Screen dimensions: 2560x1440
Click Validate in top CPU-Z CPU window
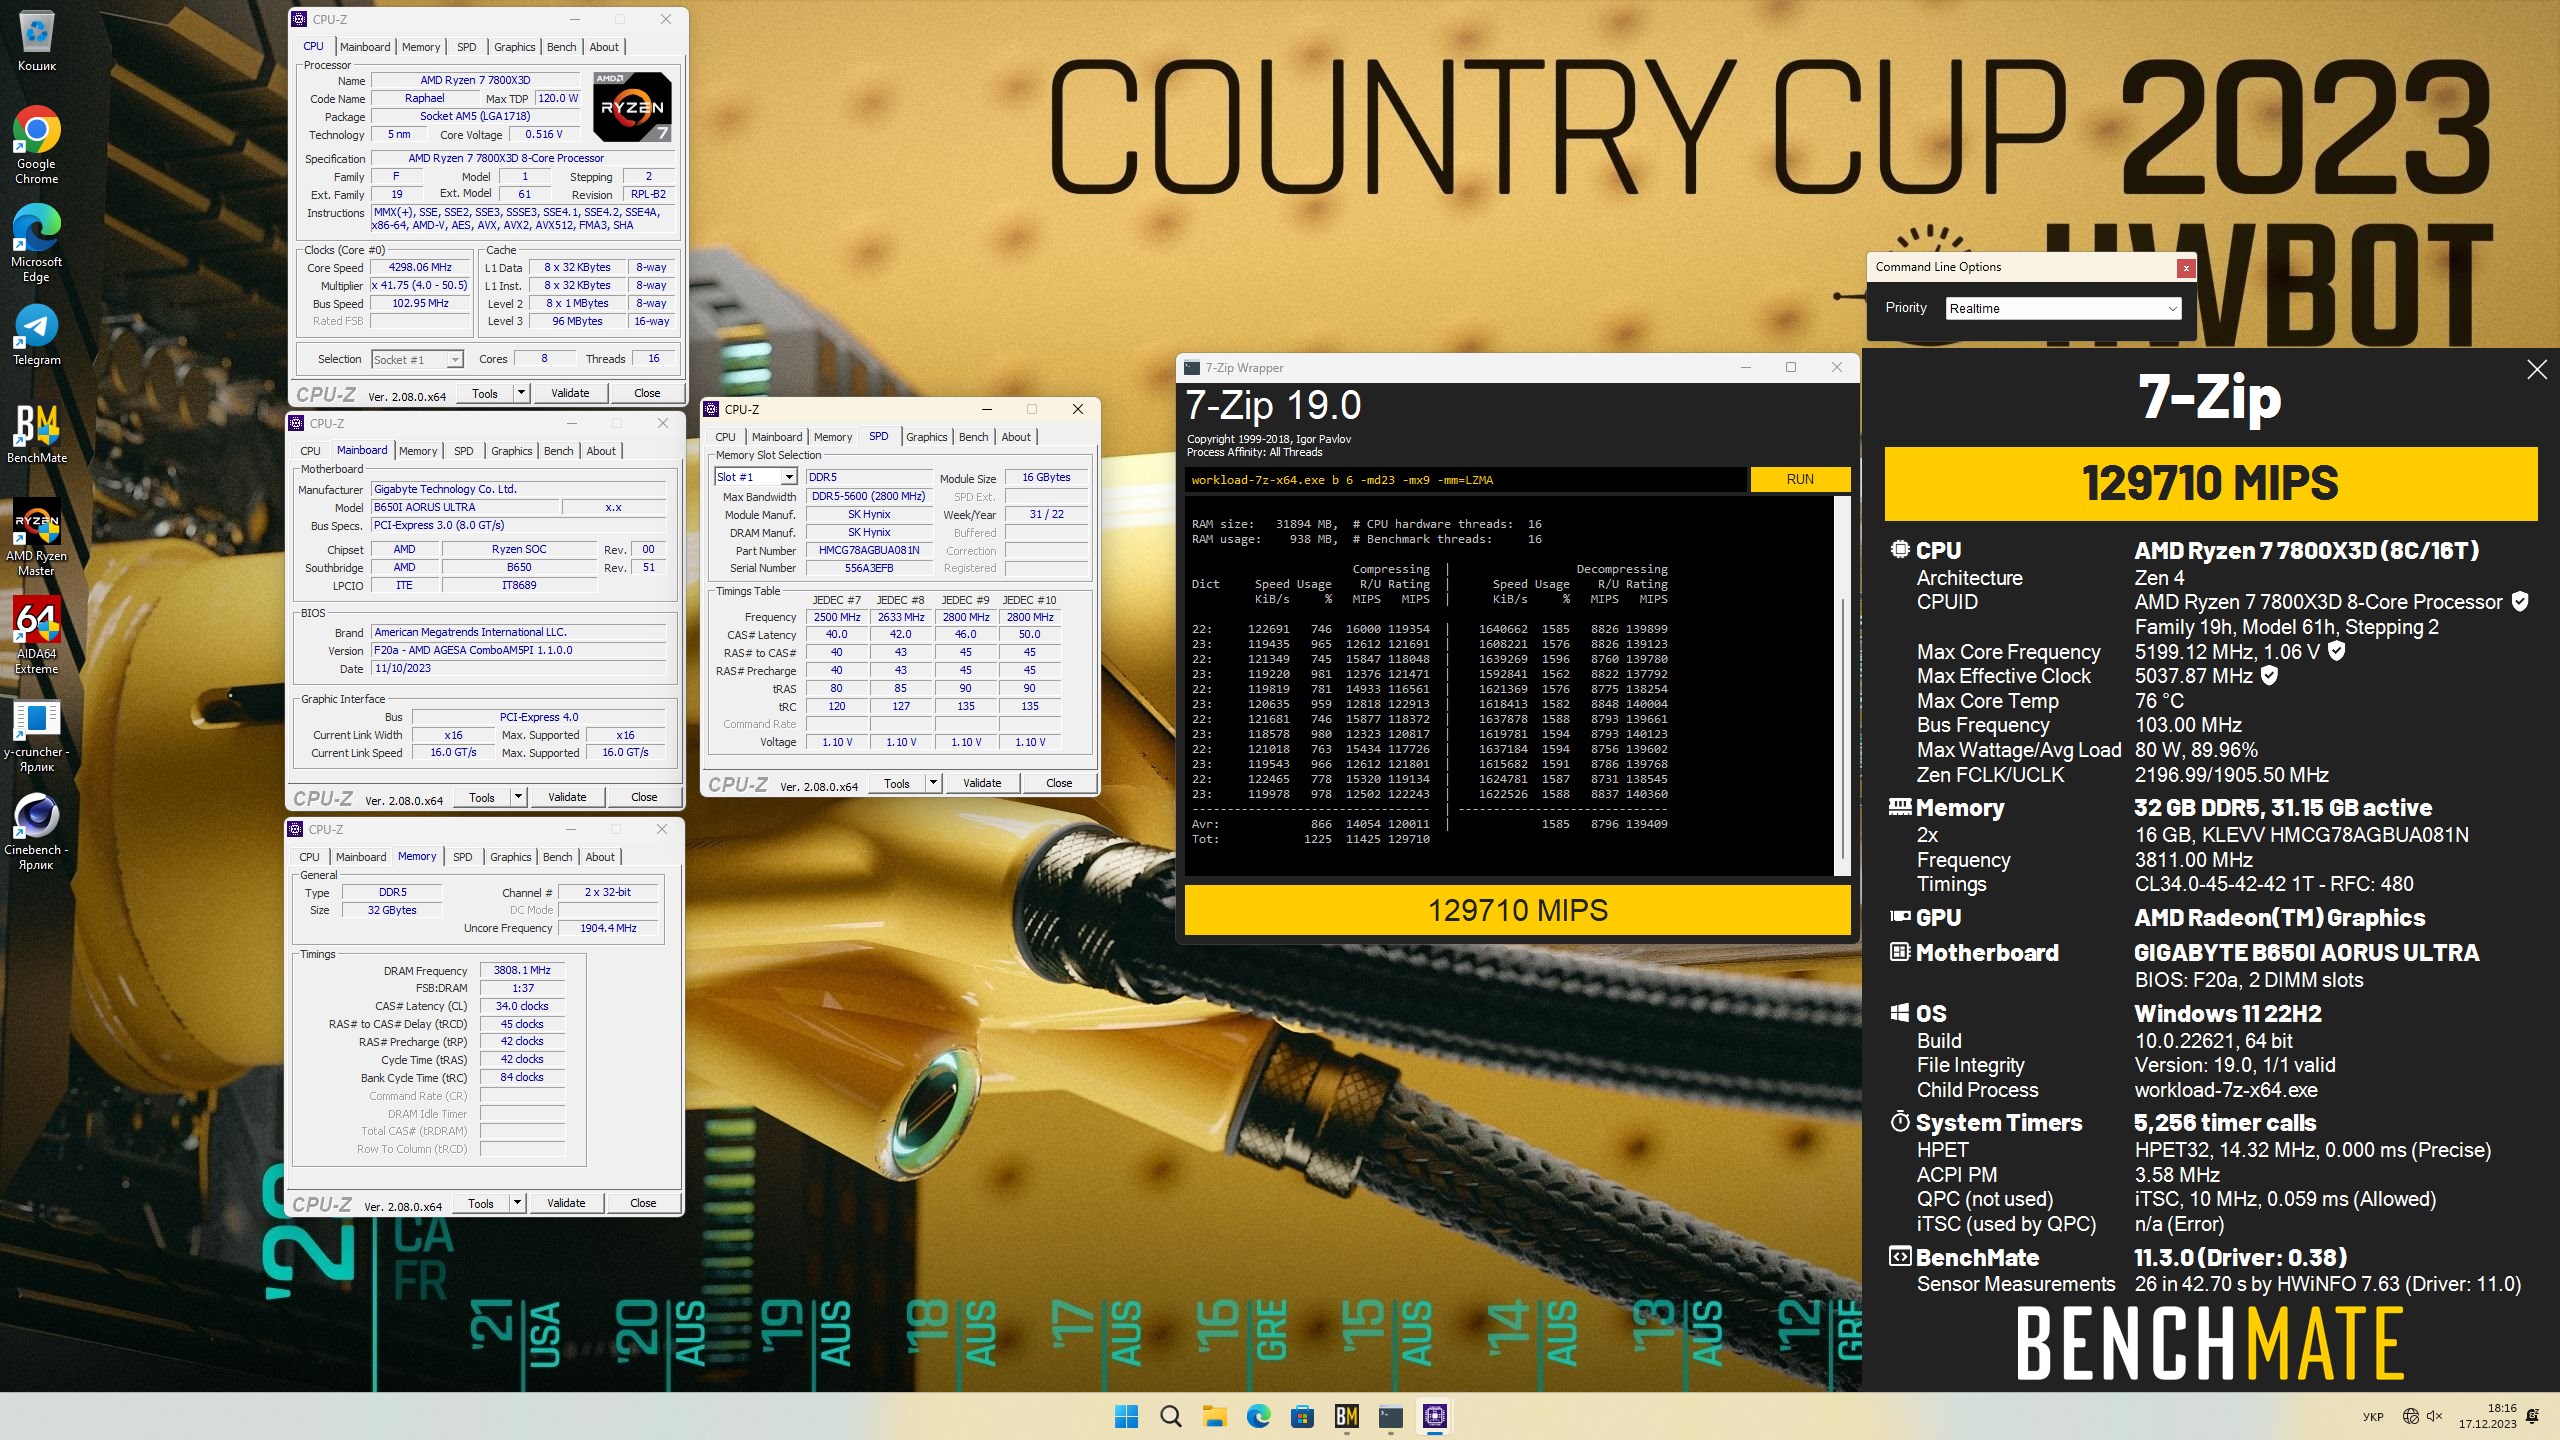tap(570, 393)
